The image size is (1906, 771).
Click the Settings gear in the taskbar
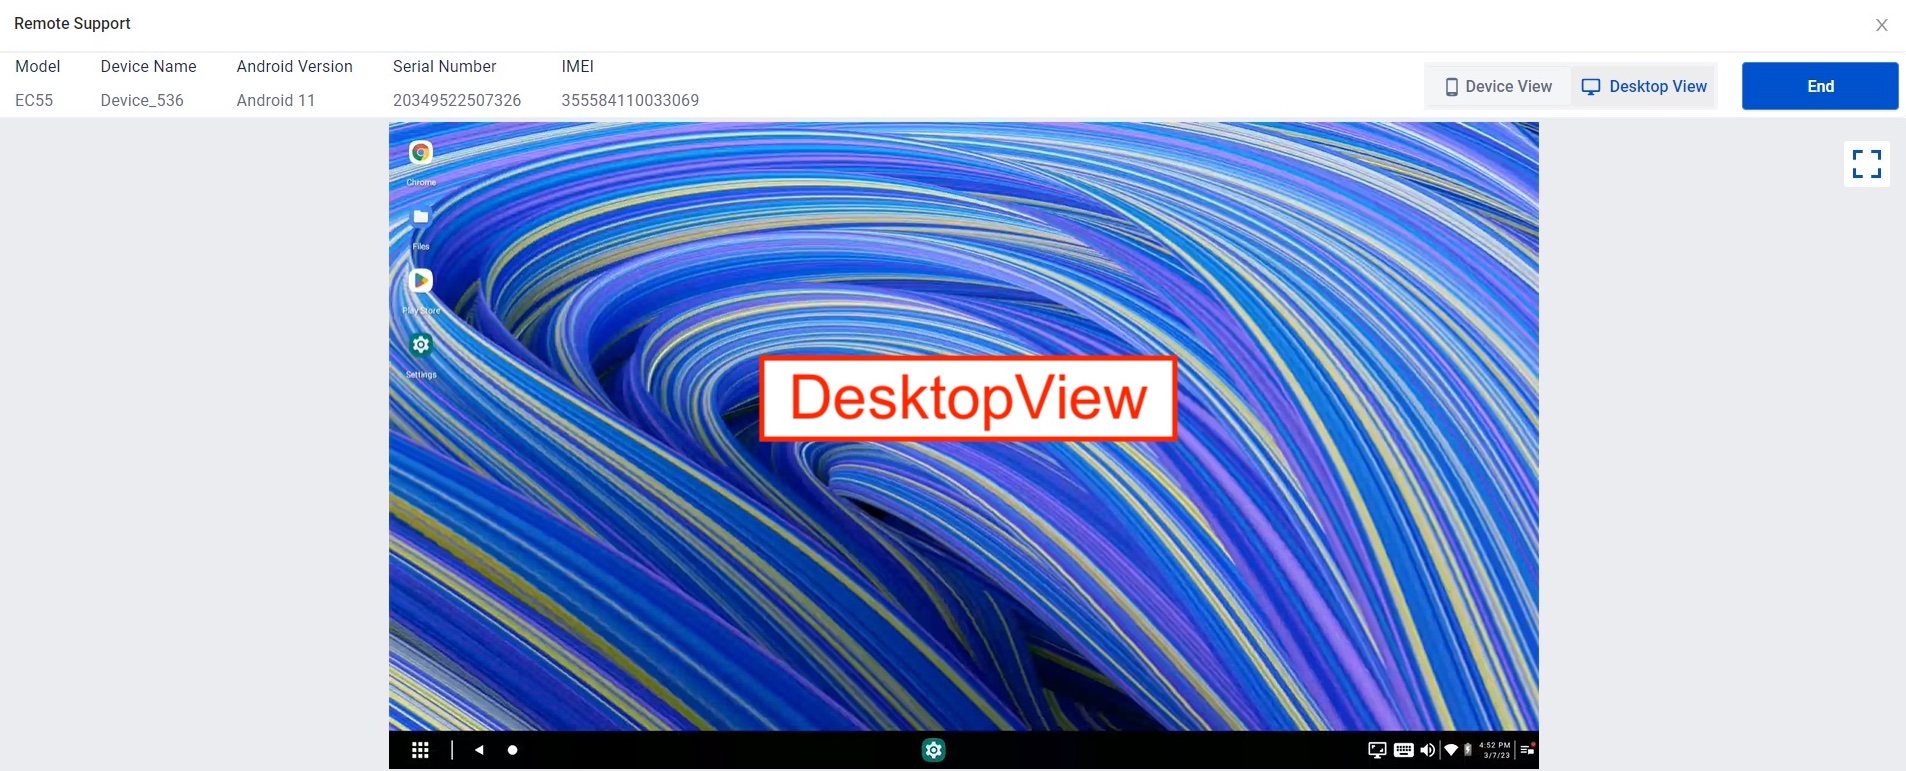(x=933, y=750)
